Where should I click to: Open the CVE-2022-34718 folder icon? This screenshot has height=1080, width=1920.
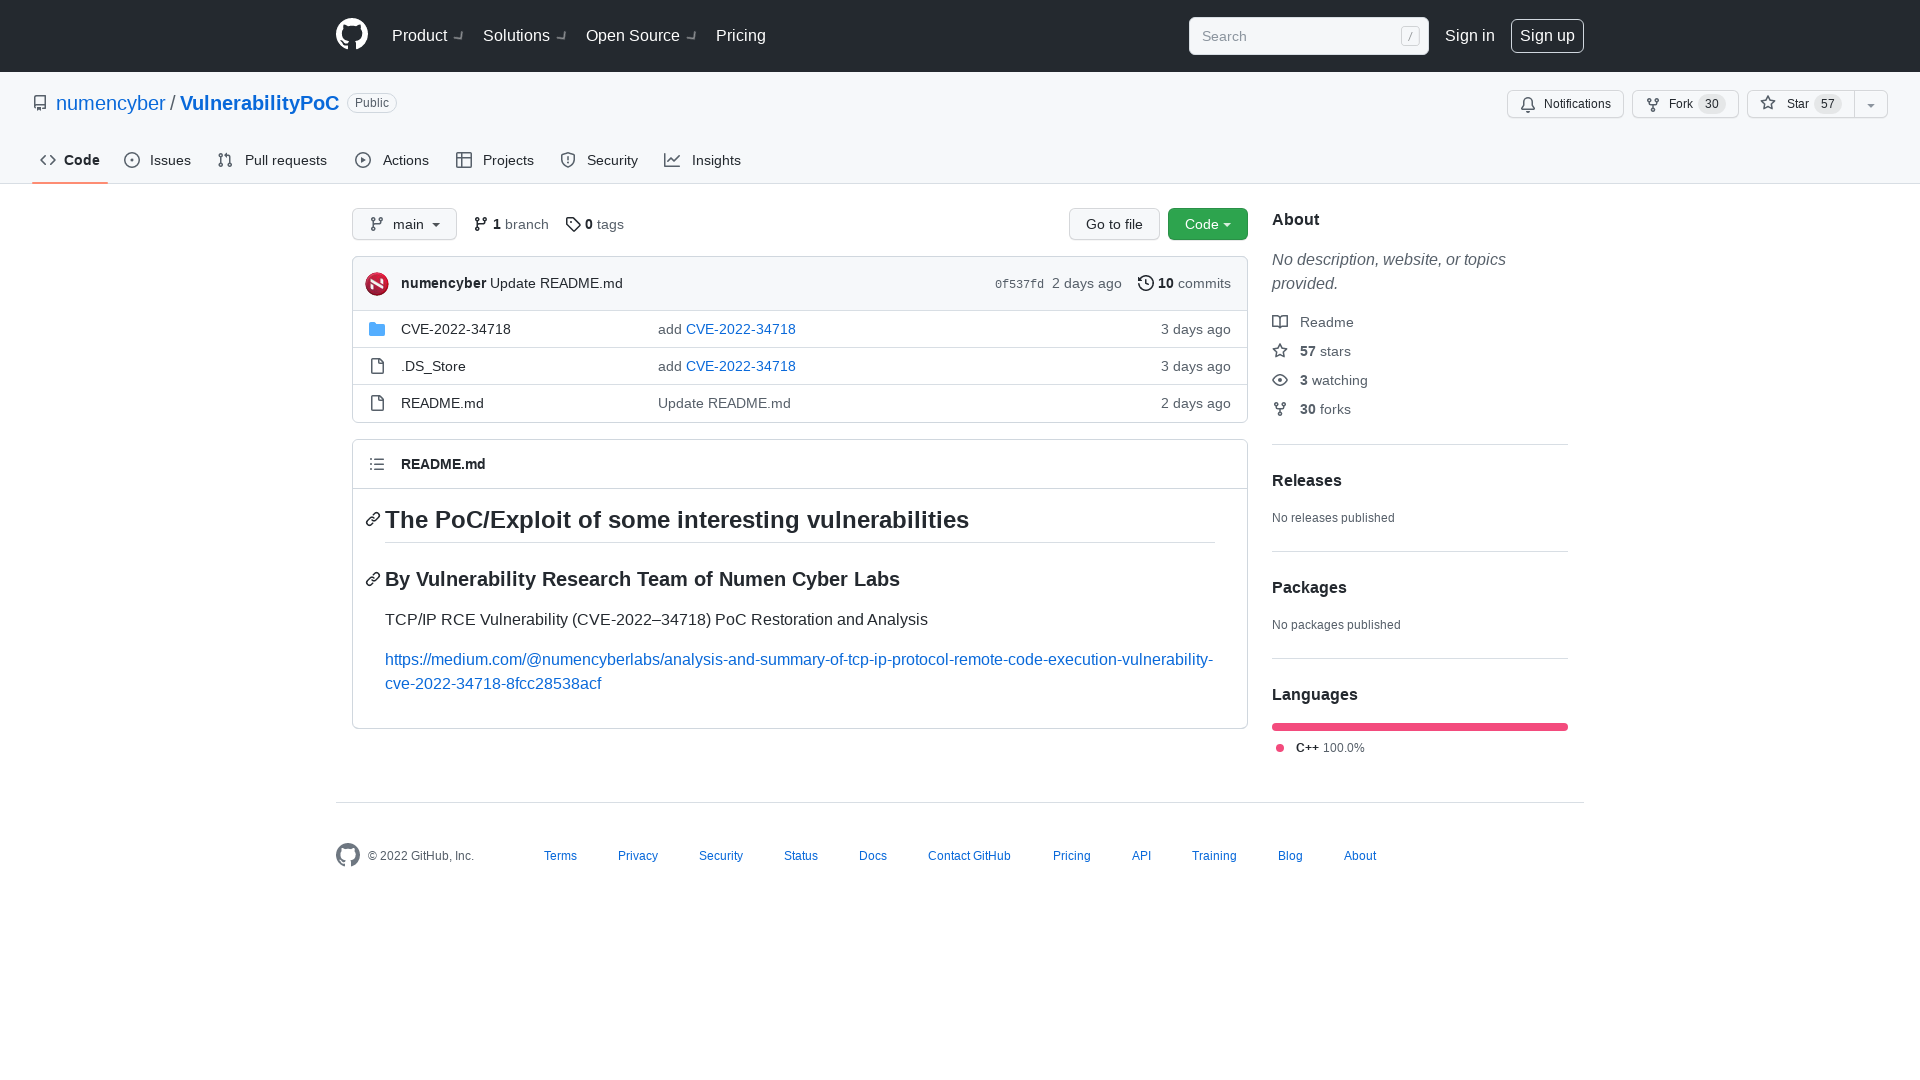click(377, 329)
